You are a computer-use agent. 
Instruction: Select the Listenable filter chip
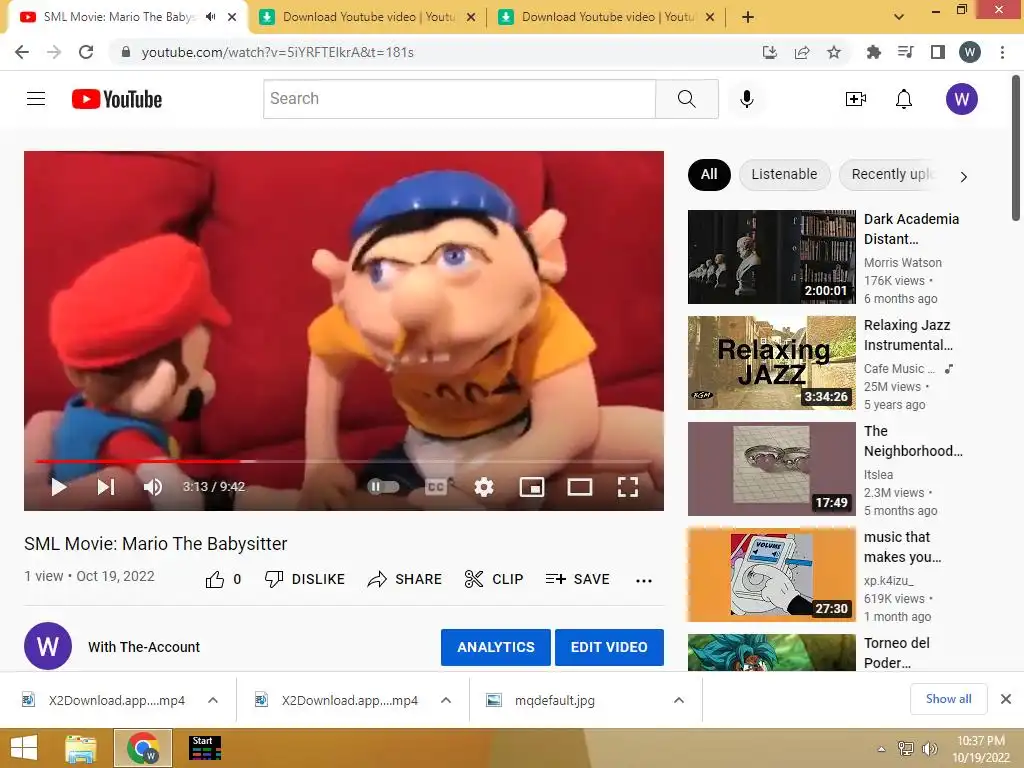tap(784, 174)
